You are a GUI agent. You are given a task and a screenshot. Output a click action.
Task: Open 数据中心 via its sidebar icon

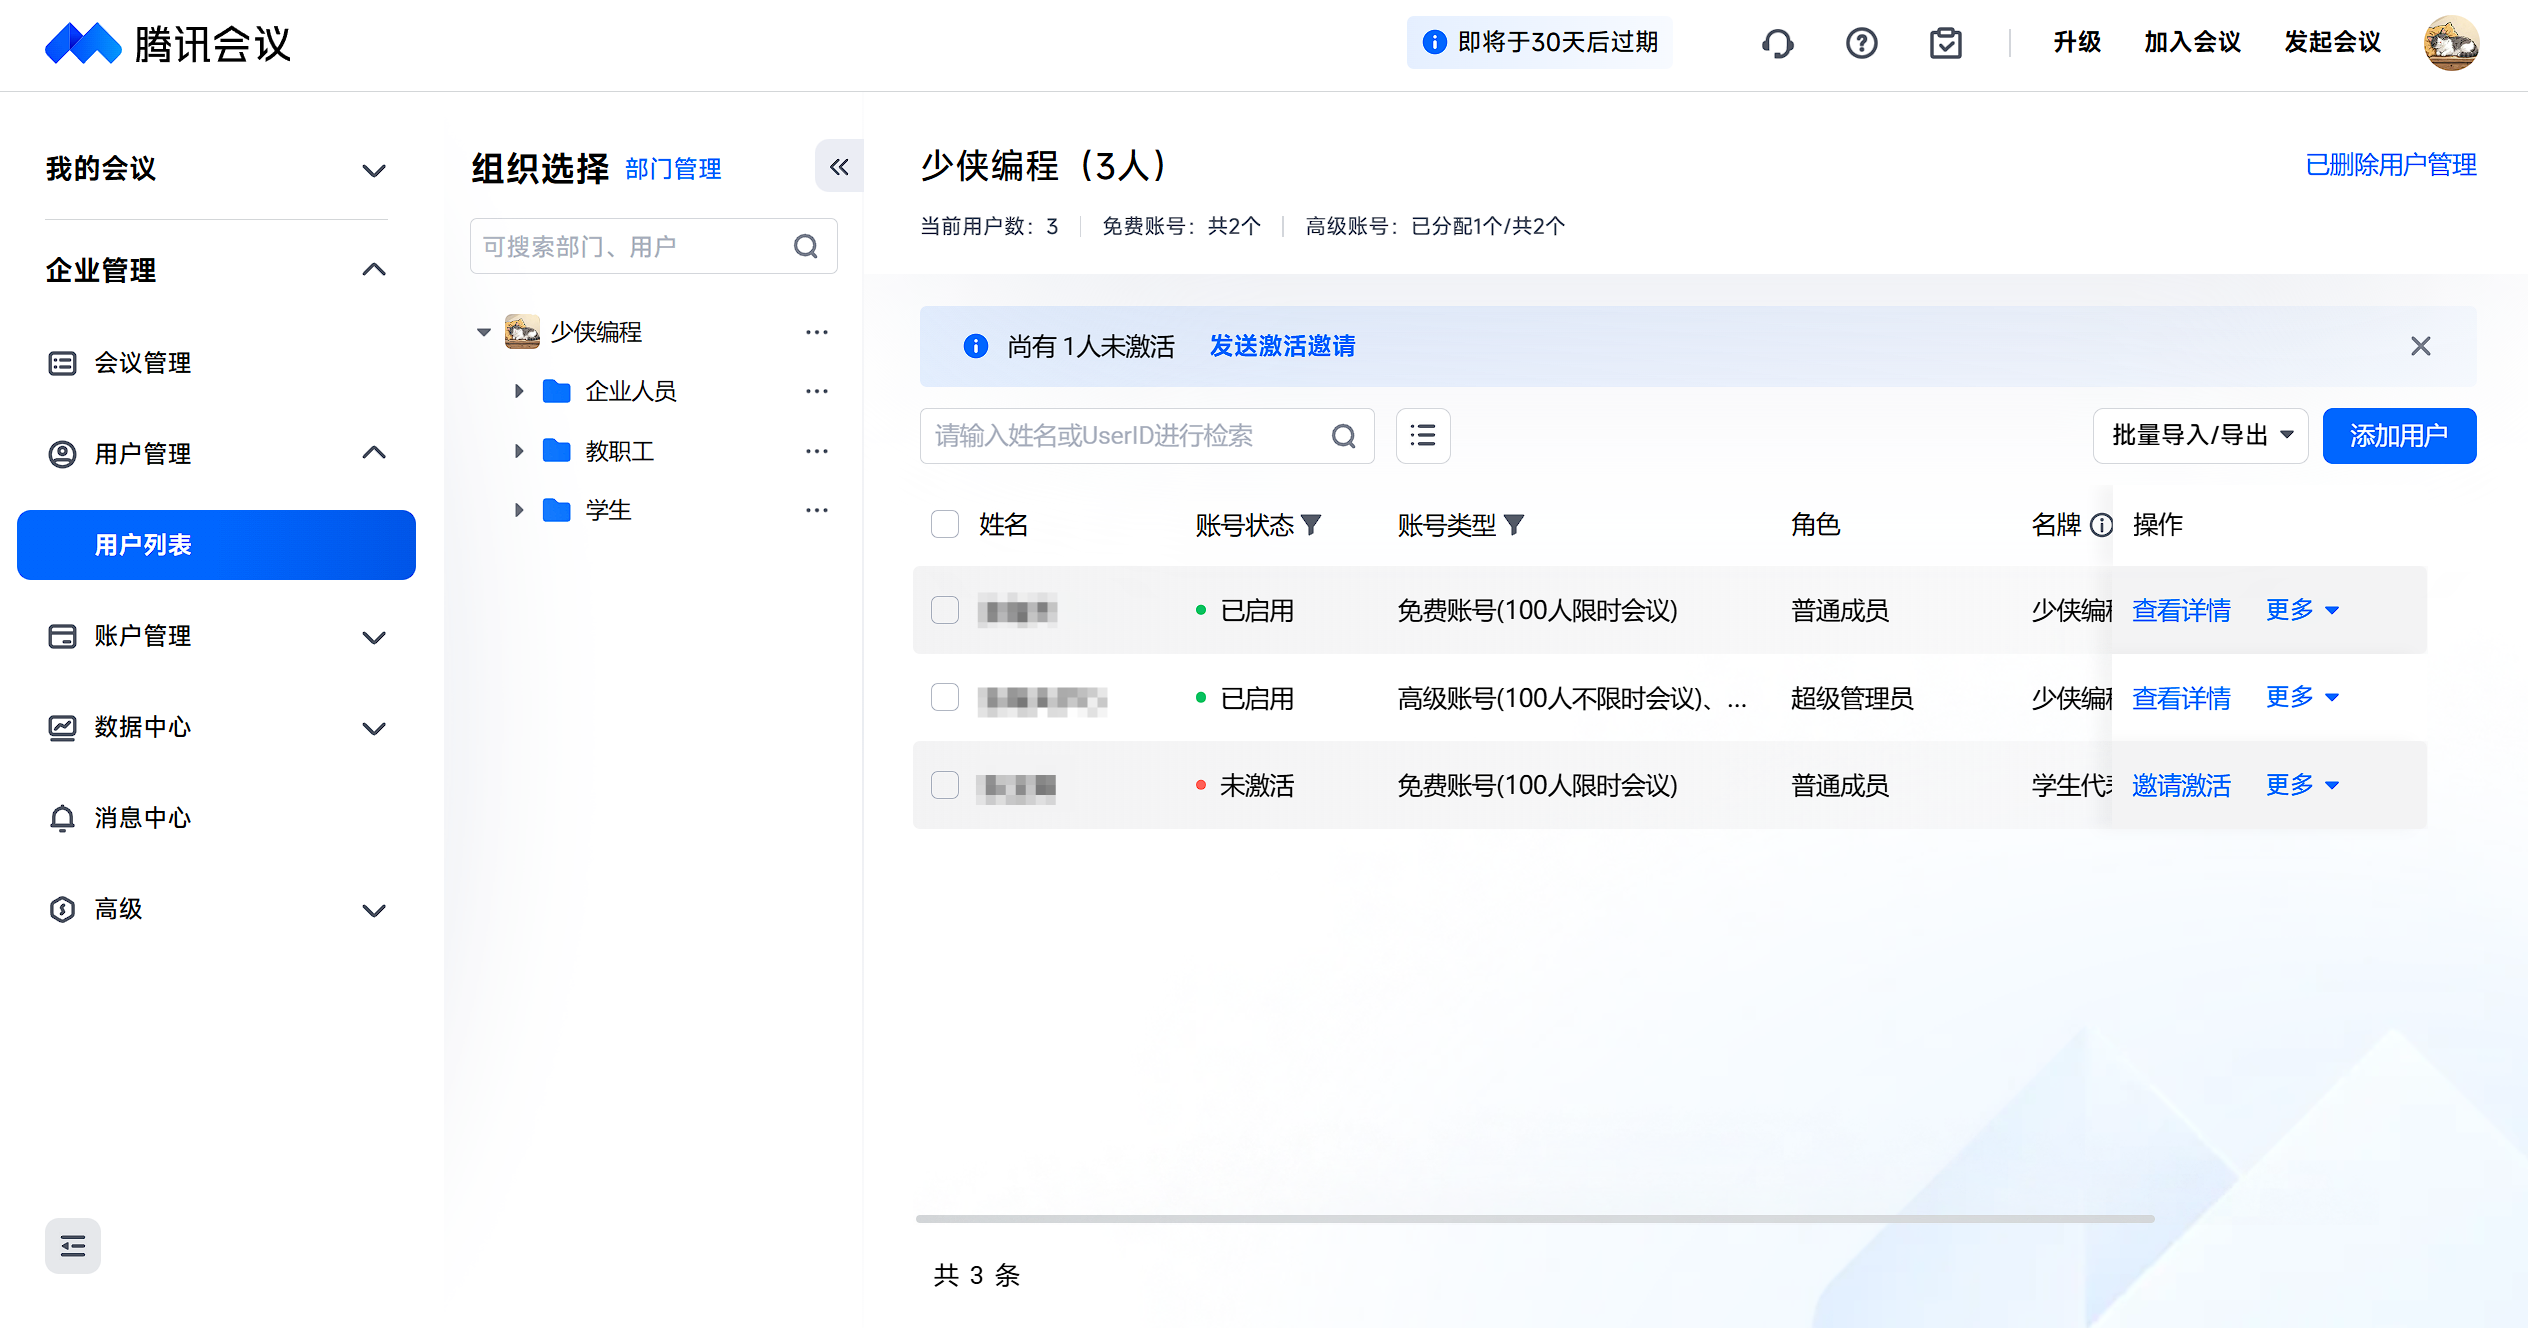click(x=63, y=727)
